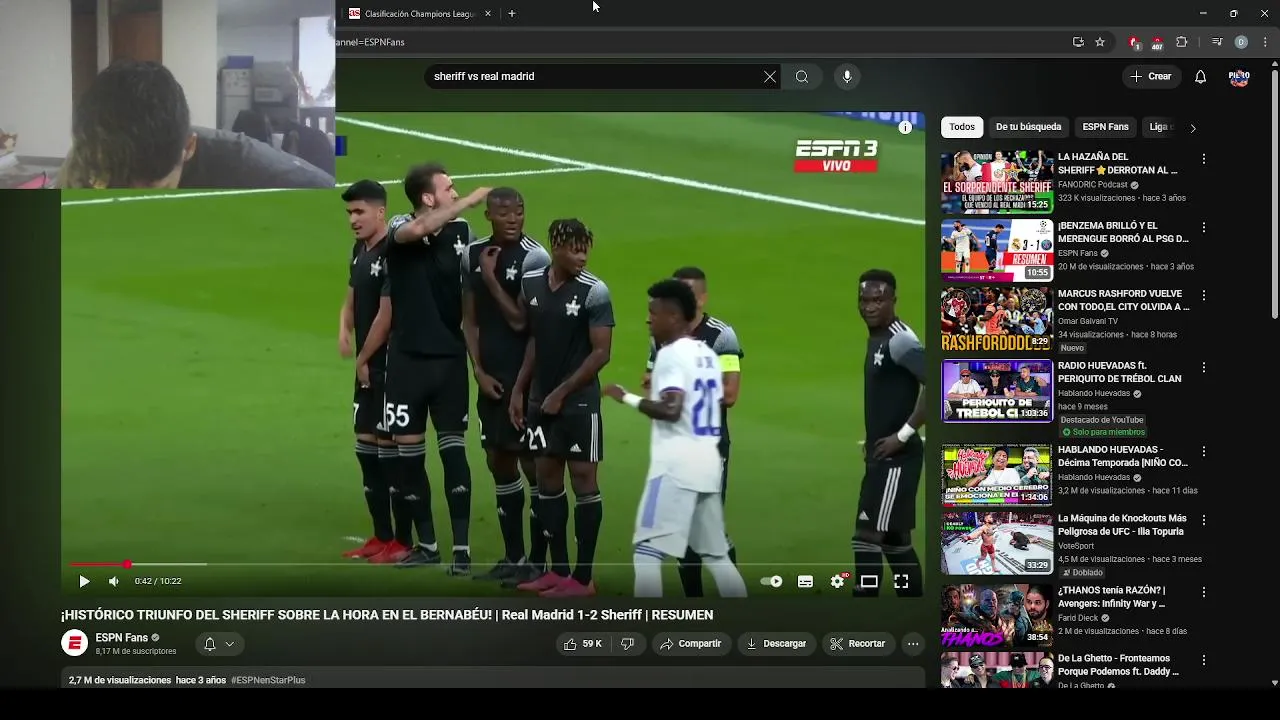Open options for '¿THANOS tenía RAZÓN?' video
This screenshot has height=720, width=1280.
[x=1204, y=591]
